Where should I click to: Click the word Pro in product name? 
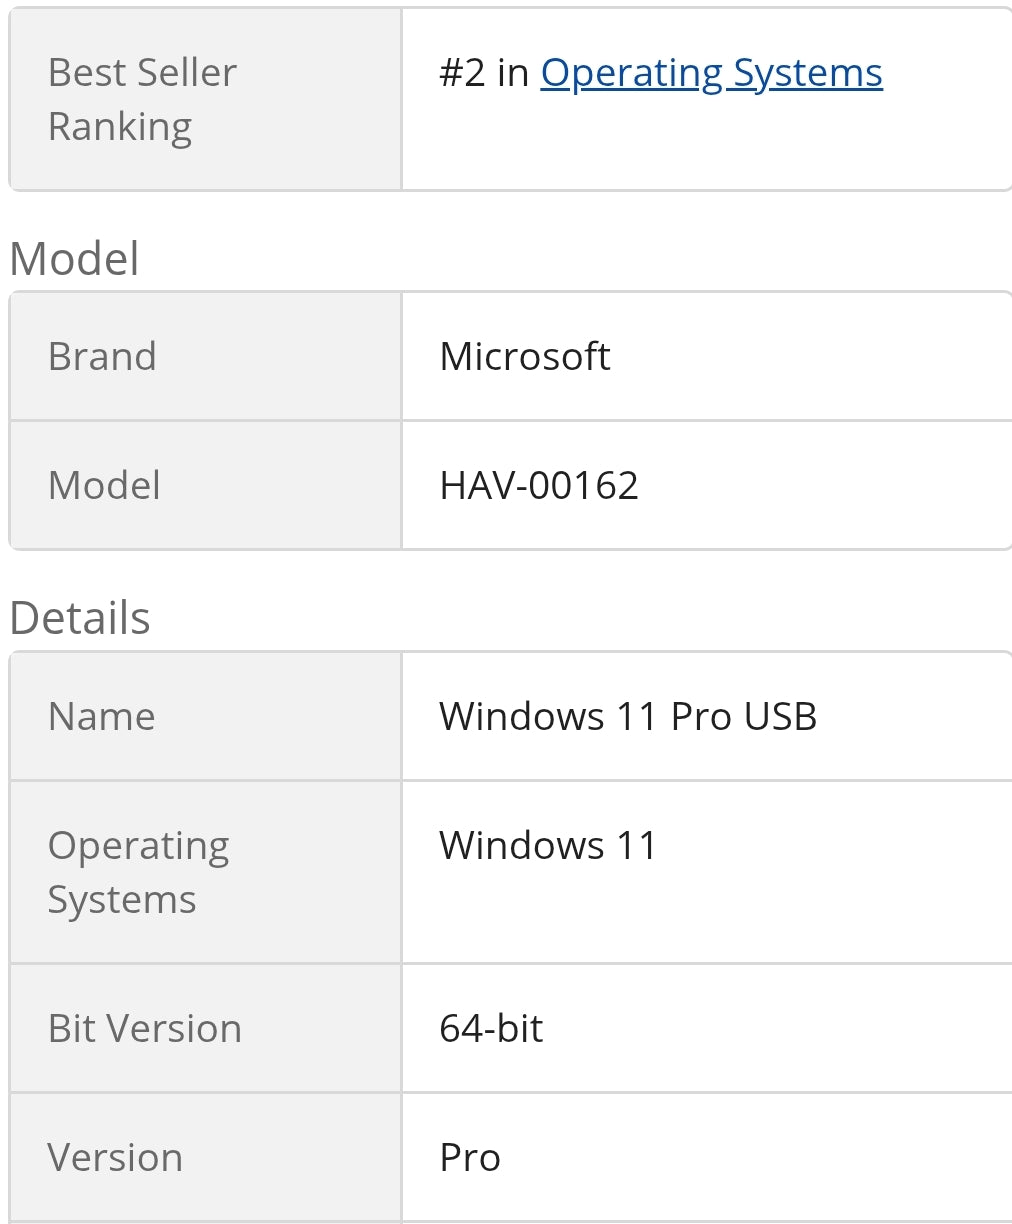click(701, 717)
